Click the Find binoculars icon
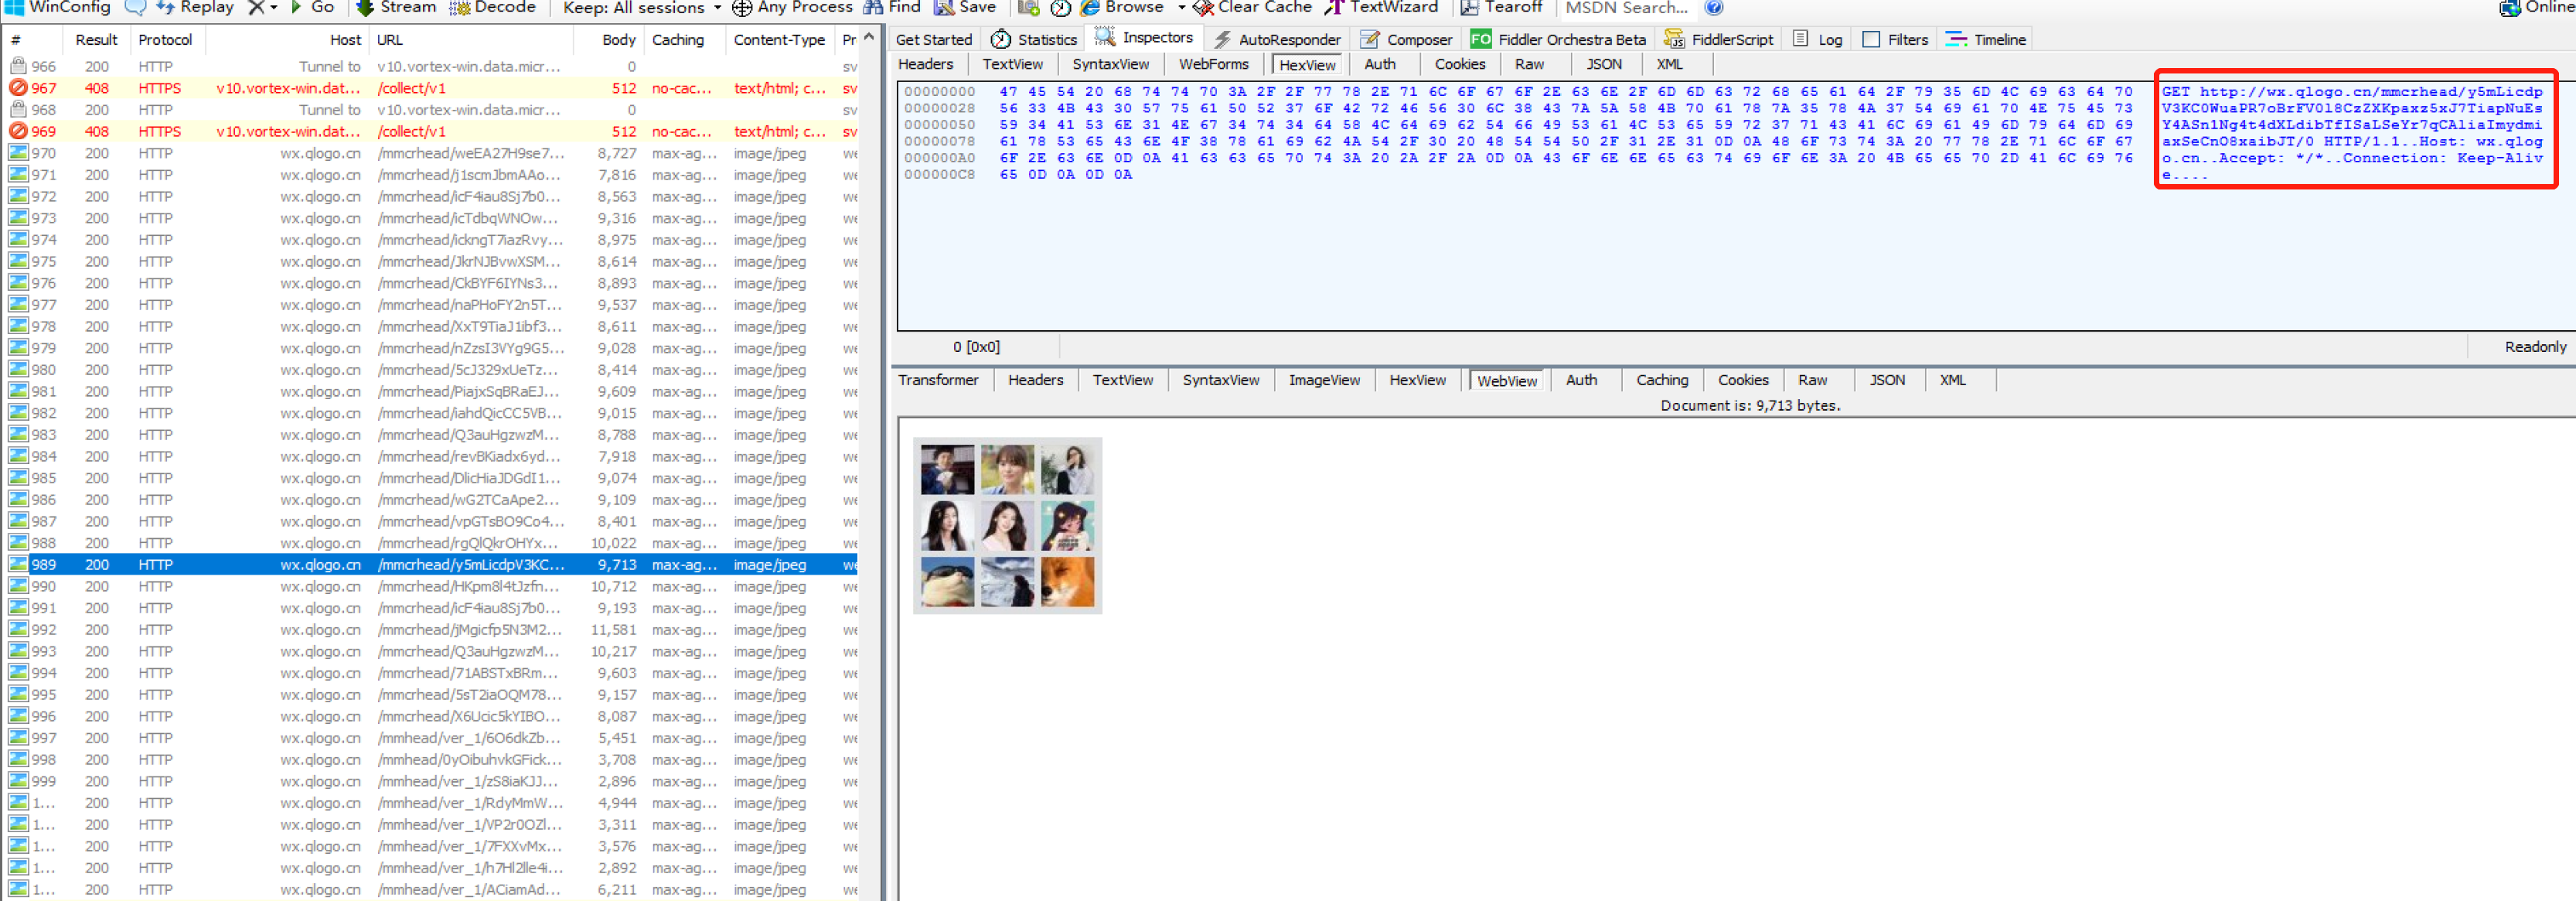Screen dimensions: 2576x901 (873, 7)
